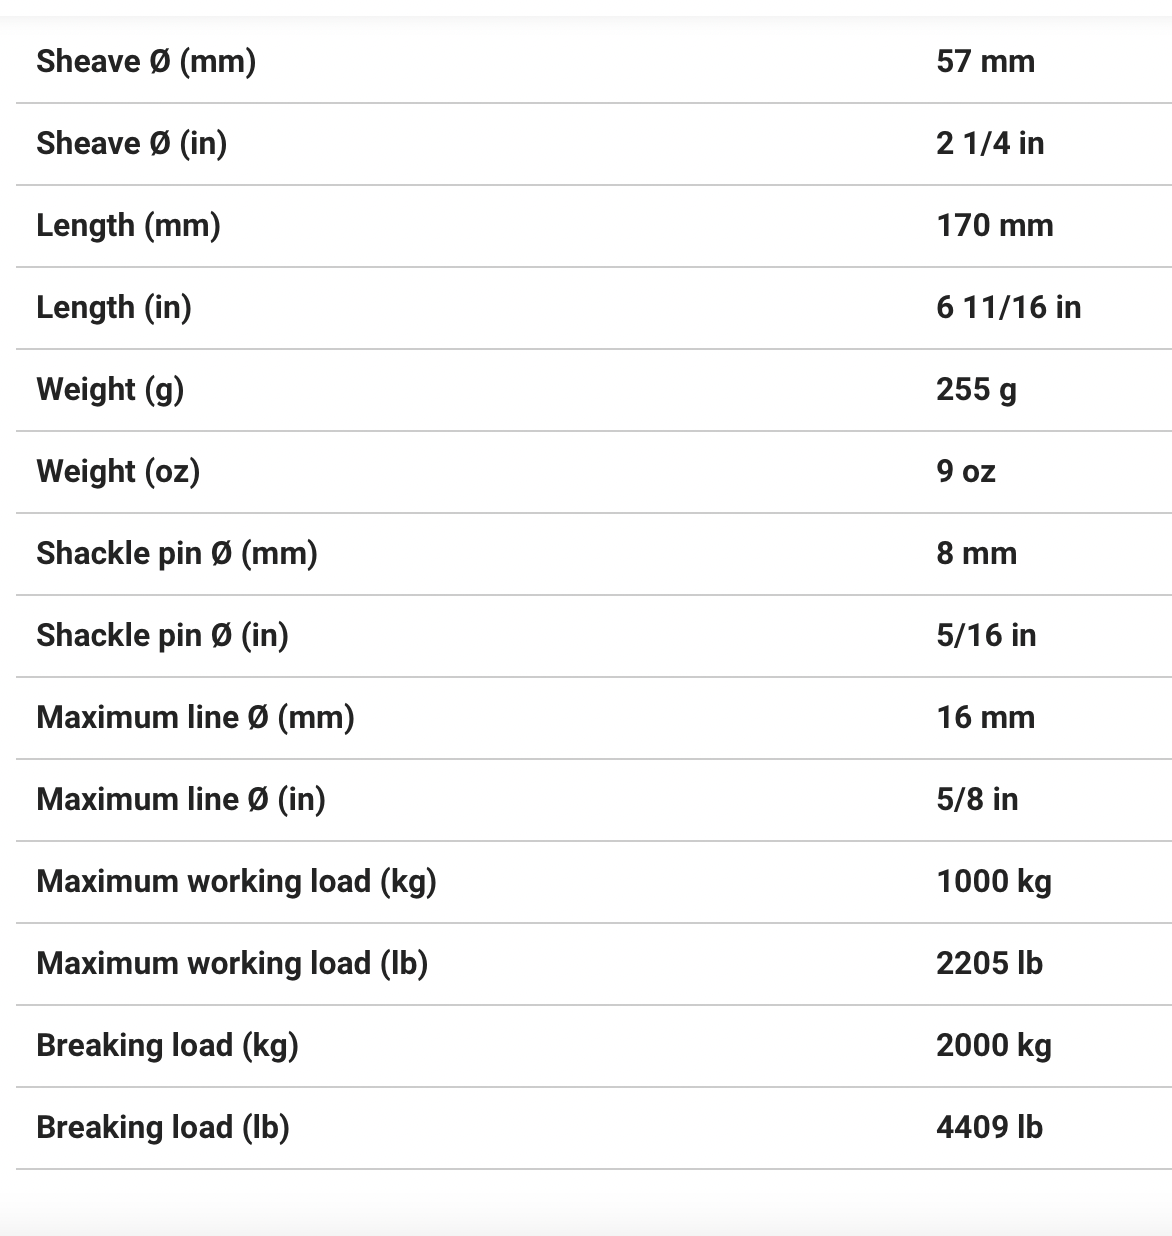This screenshot has width=1172, height=1236.
Task: Click the 'Sheave Ø (mm)' row label
Action: click(x=146, y=62)
